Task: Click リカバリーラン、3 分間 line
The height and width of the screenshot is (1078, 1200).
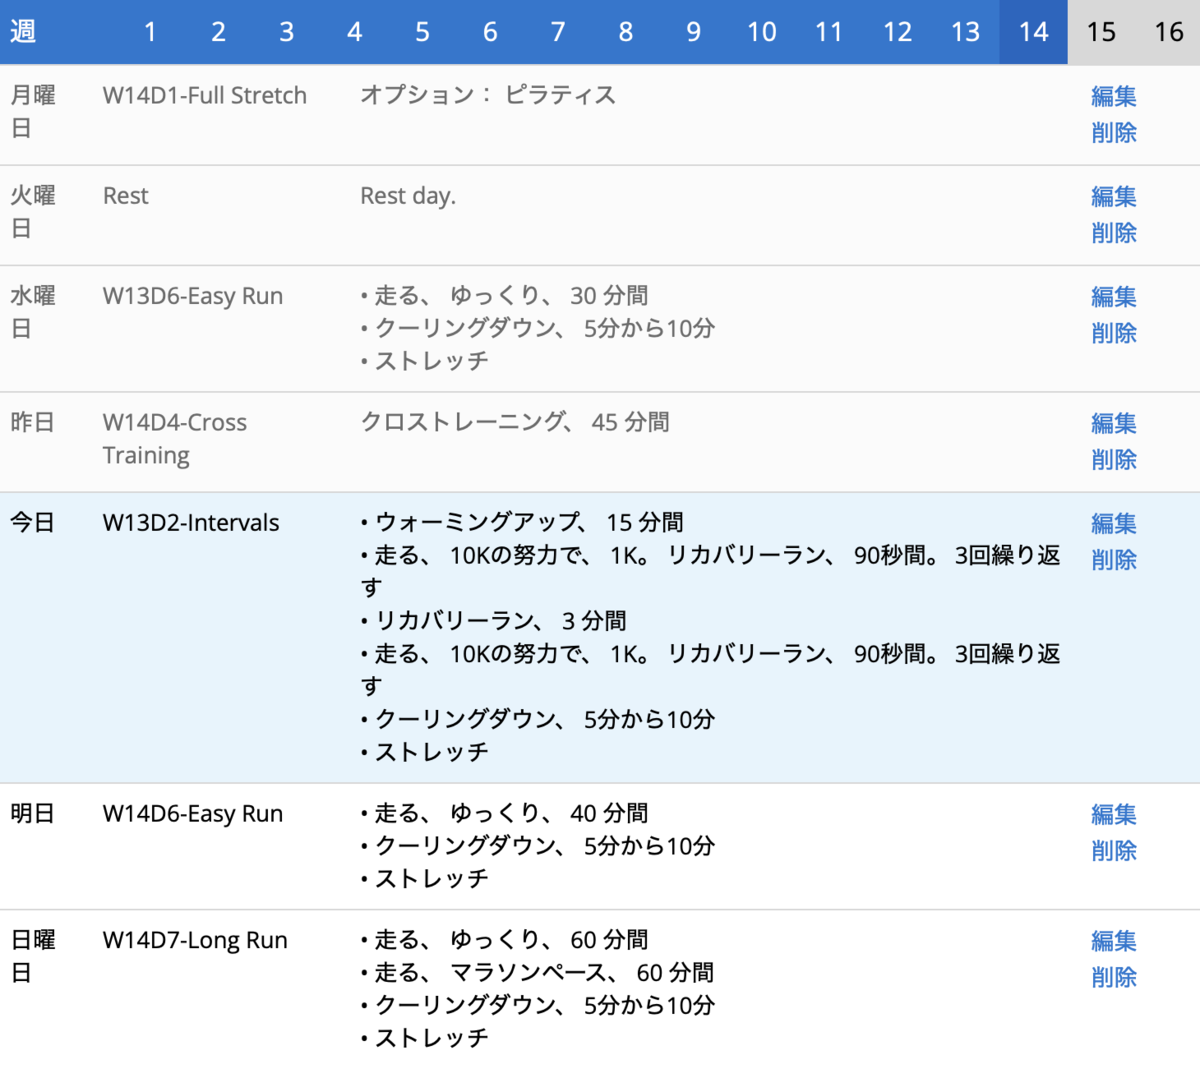Action: tap(494, 621)
